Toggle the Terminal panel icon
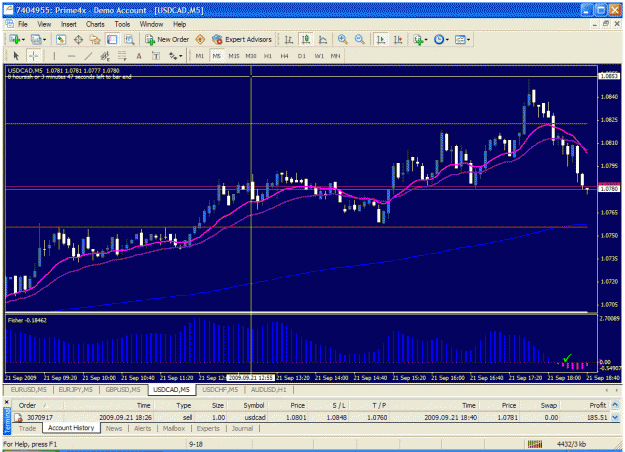The height and width of the screenshot is (452, 625). pos(112,39)
